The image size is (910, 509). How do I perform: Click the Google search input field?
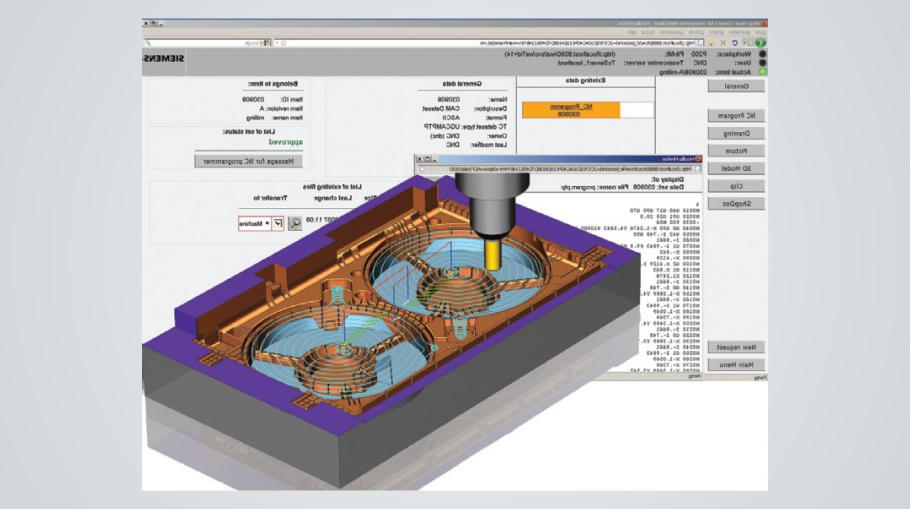206,43
